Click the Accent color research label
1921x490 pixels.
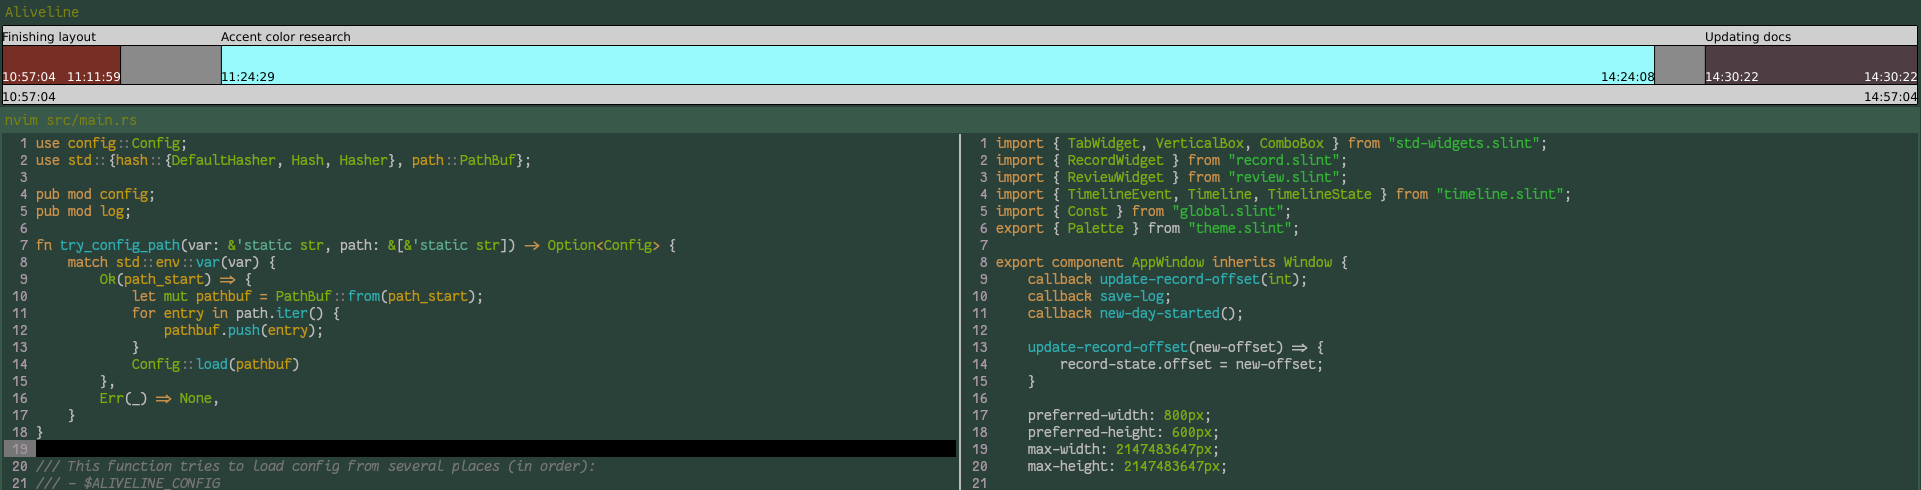click(285, 37)
